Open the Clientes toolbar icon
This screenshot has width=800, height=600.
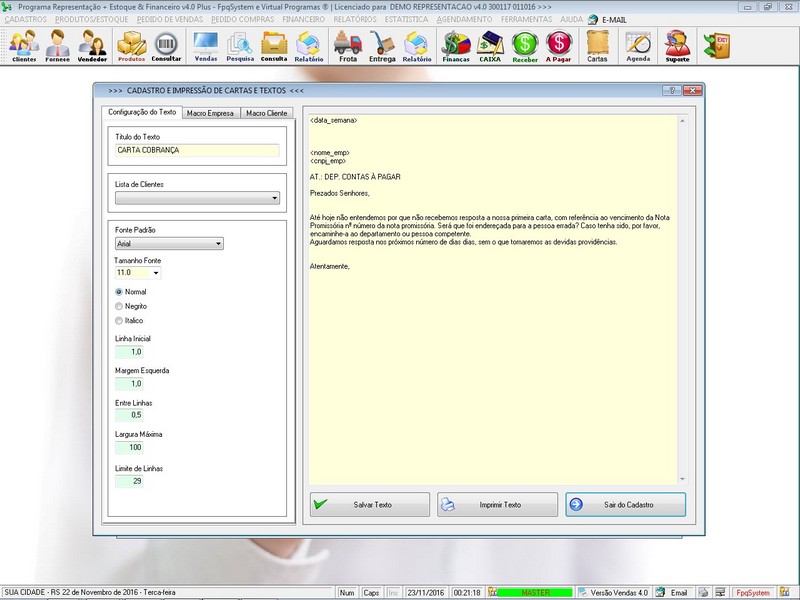coord(24,45)
